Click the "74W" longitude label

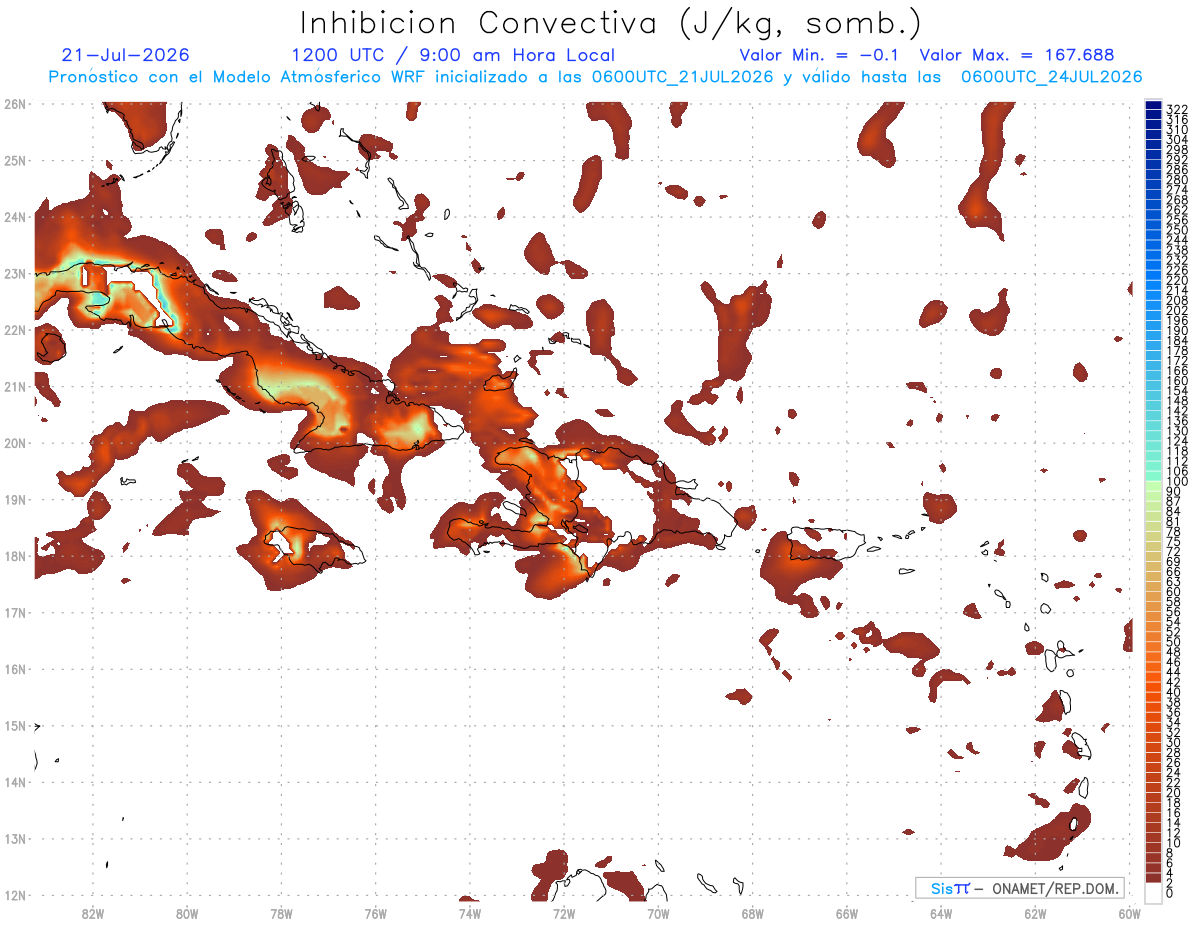tap(470, 913)
